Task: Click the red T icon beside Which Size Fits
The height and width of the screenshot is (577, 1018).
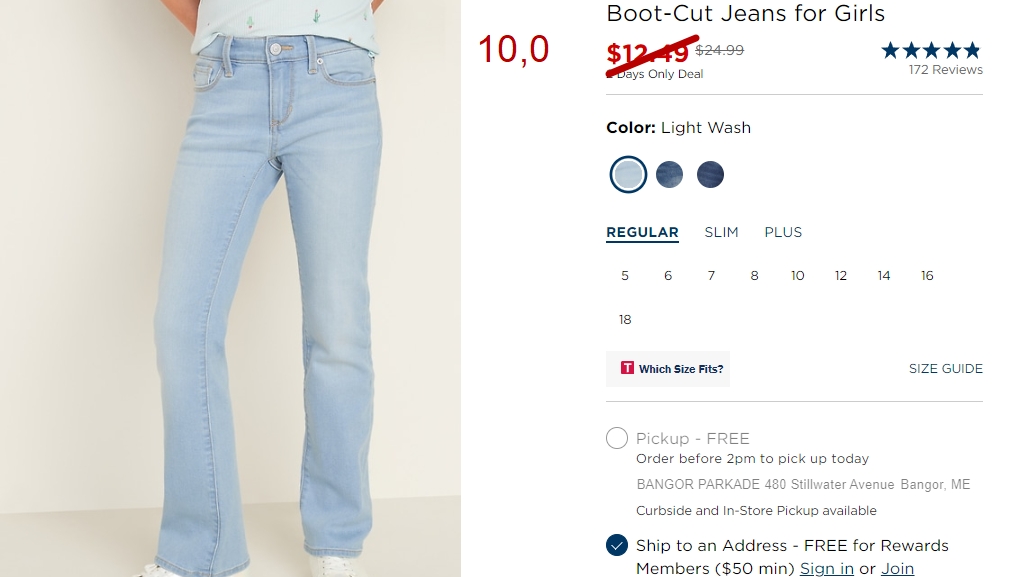Action: tap(627, 368)
